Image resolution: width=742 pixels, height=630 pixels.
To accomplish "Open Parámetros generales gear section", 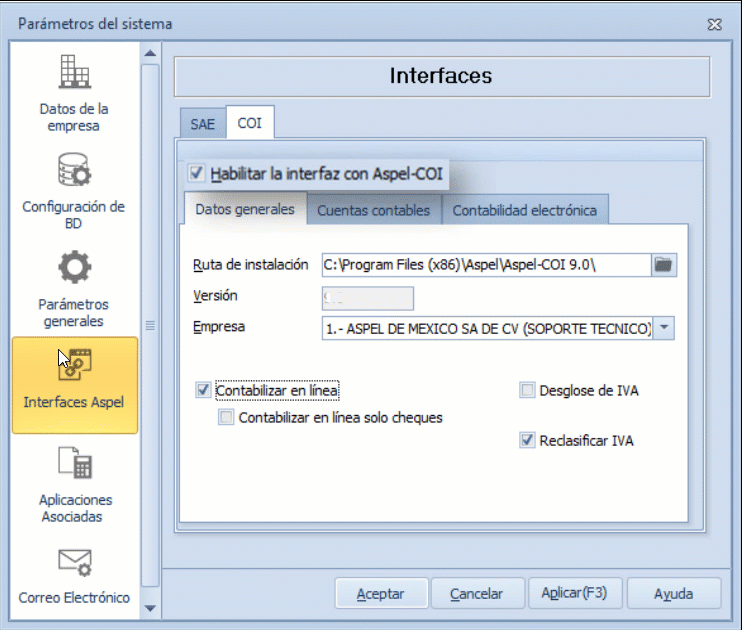I will pyautogui.click(x=74, y=289).
